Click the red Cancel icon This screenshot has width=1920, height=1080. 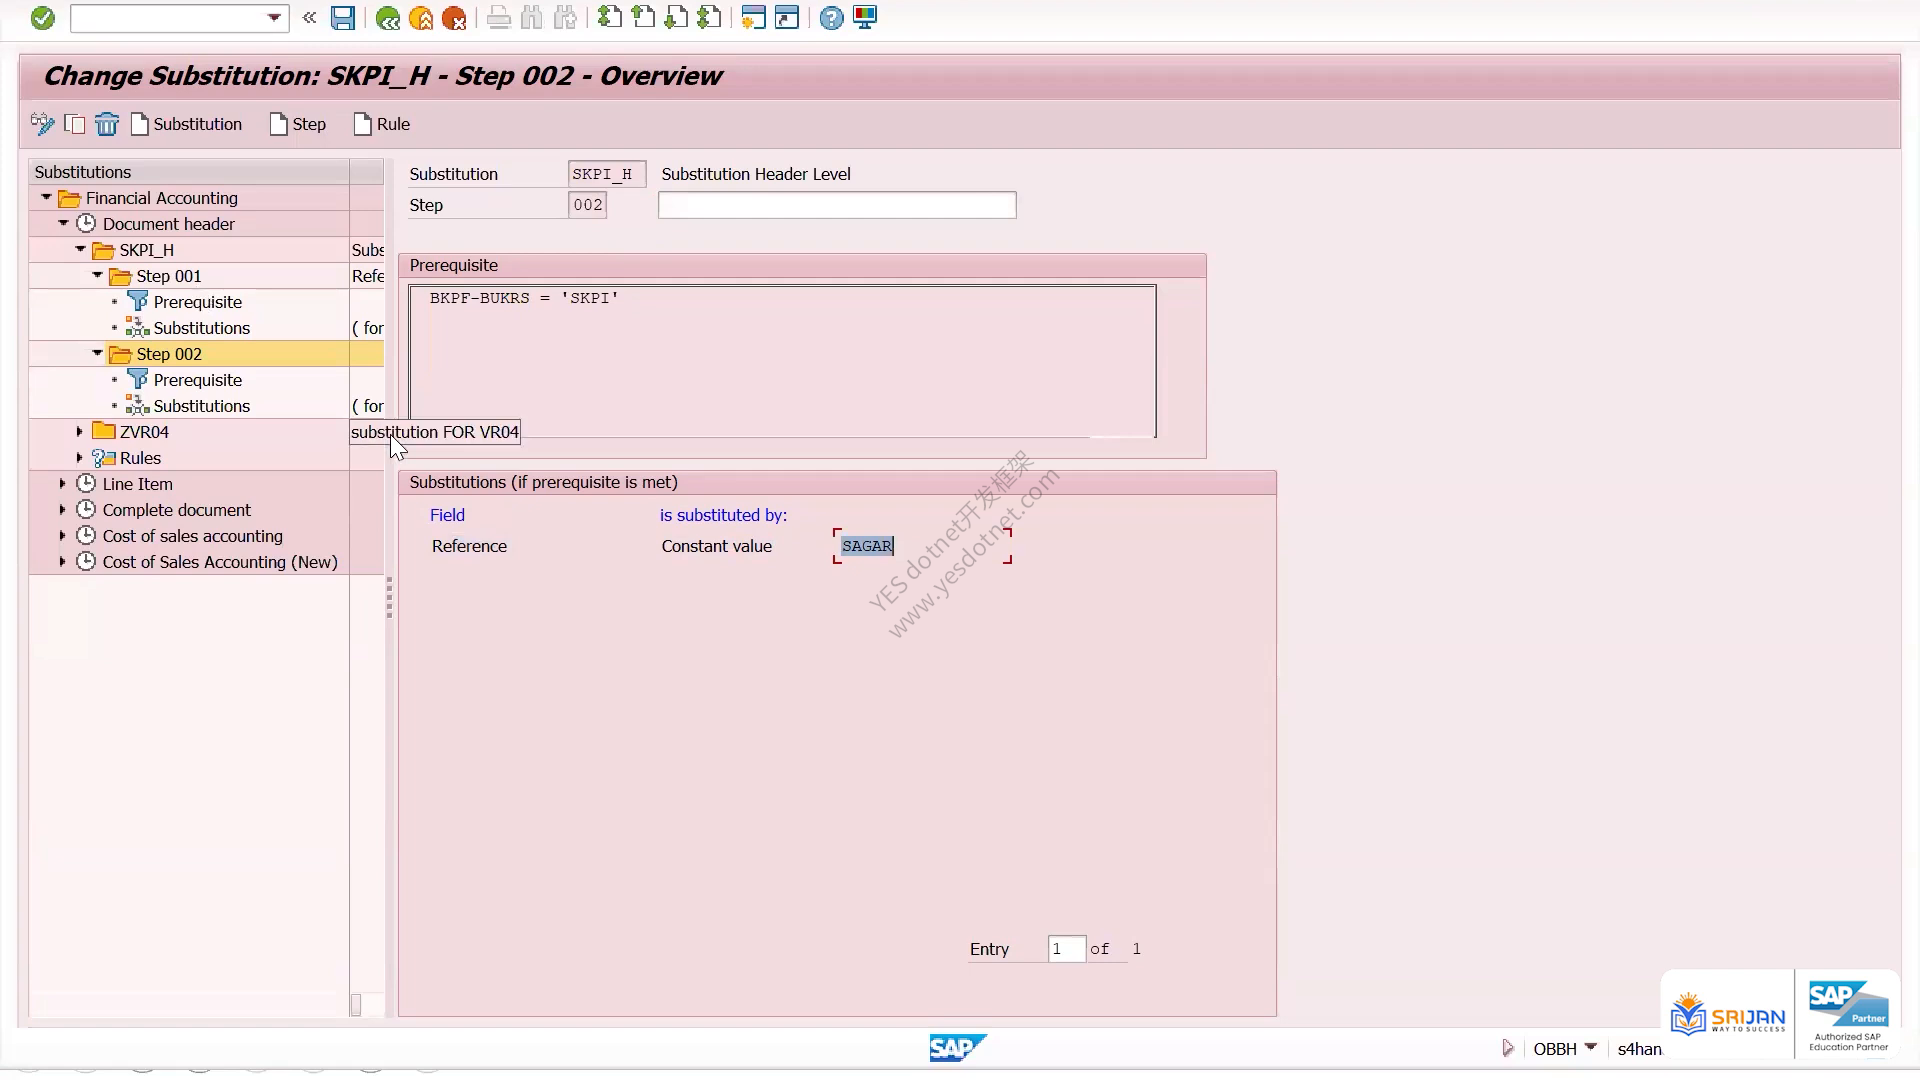(454, 18)
